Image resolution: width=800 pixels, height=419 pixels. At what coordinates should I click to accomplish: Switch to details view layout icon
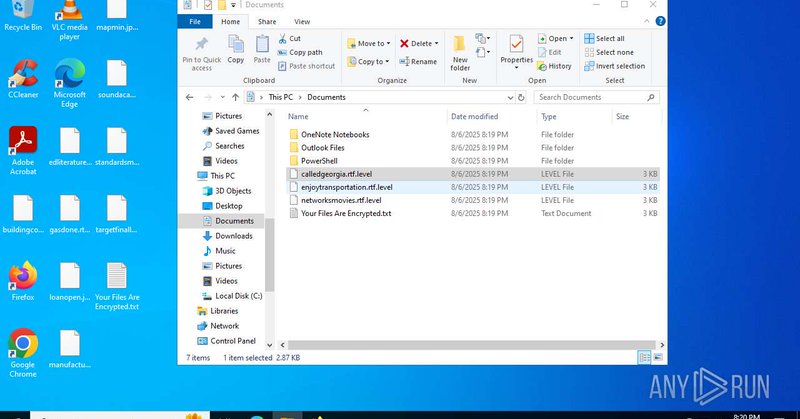click(x=644, y=357)
